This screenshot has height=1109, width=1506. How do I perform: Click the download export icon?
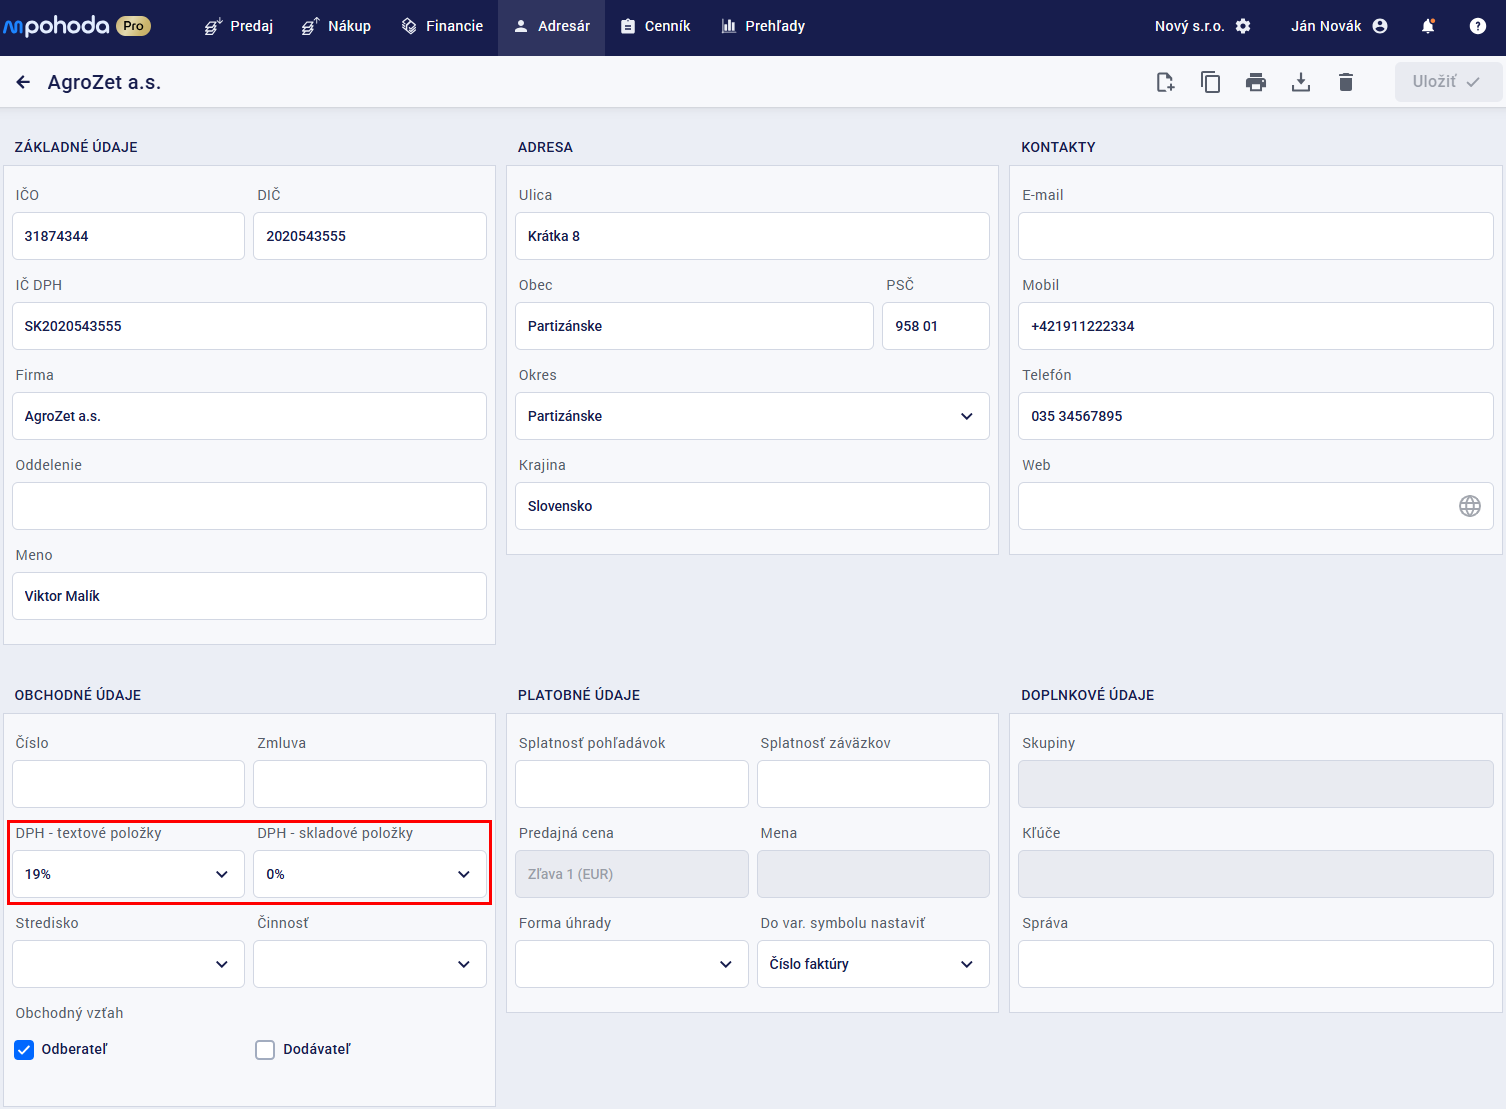(x=1301, y=82)
